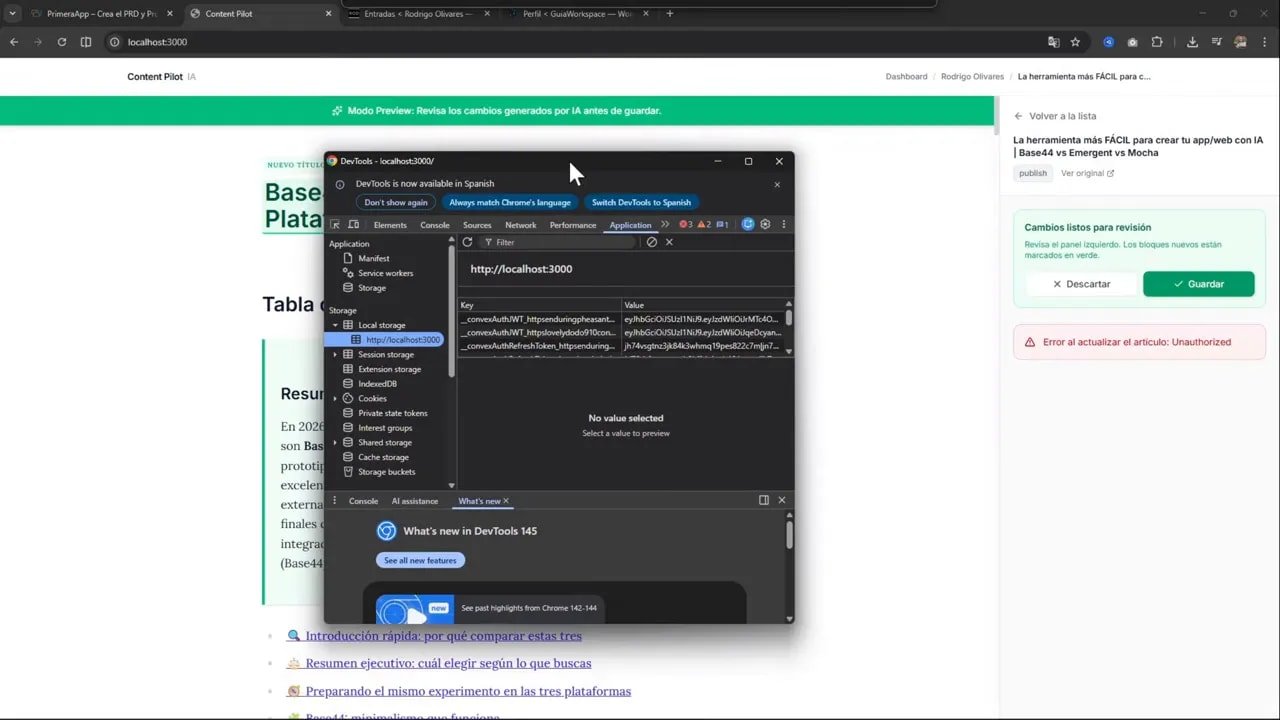
Task: Expand the Session storage tree item
Action: pyautogui.click(x=337, y=354)
